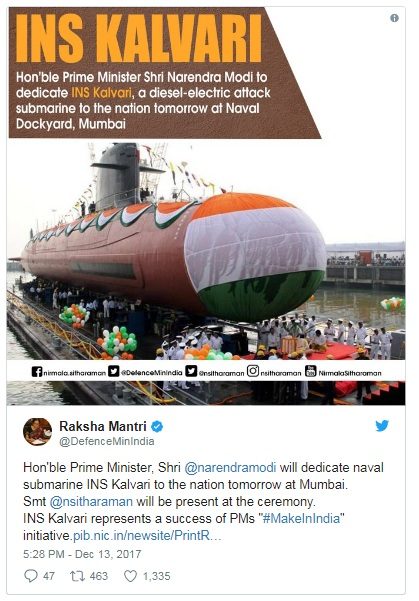Click the @DefenceMinIndia handle

pyautogui.click(x=107, y=442)
